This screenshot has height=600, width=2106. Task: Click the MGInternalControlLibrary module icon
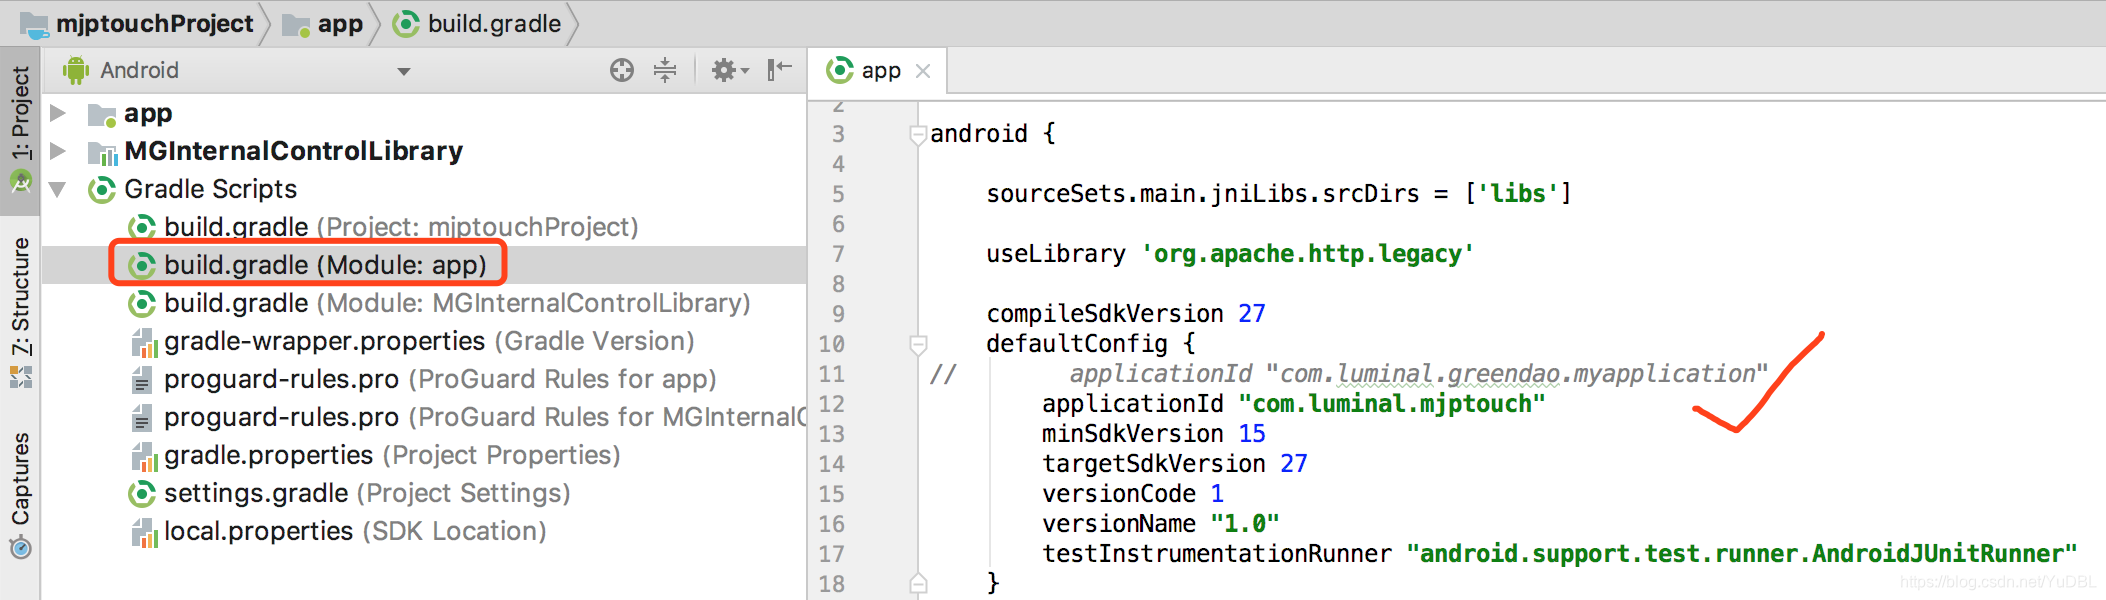(102, 152)
